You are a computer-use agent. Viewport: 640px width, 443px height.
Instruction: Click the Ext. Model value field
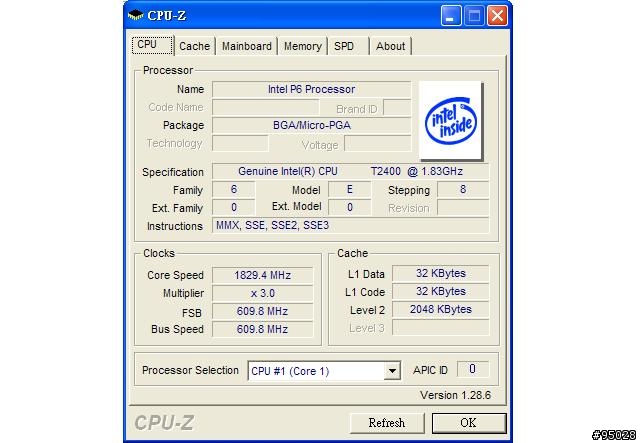(350, 207)
